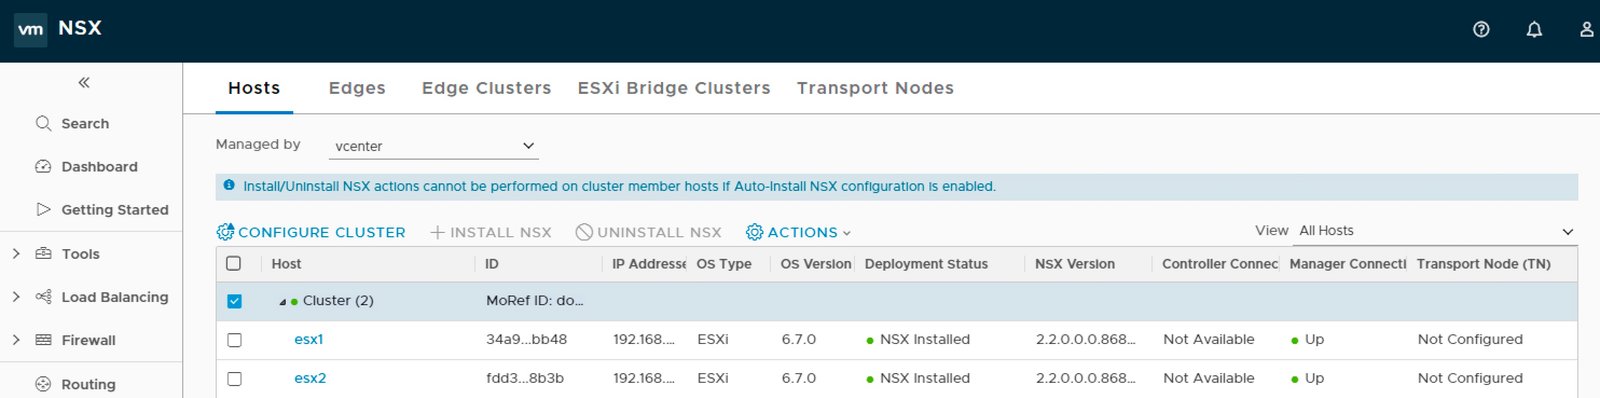1600x398 pixels.
Task: Open the esx1 host link
Action: pyautogui.click(x=309, y=340)
